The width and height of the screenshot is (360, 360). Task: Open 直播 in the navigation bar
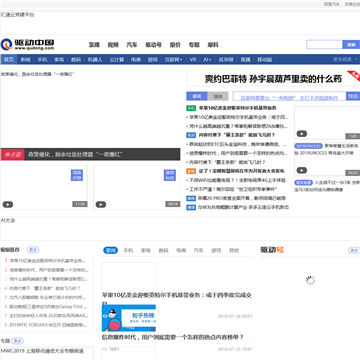click(x=245, y=60)
